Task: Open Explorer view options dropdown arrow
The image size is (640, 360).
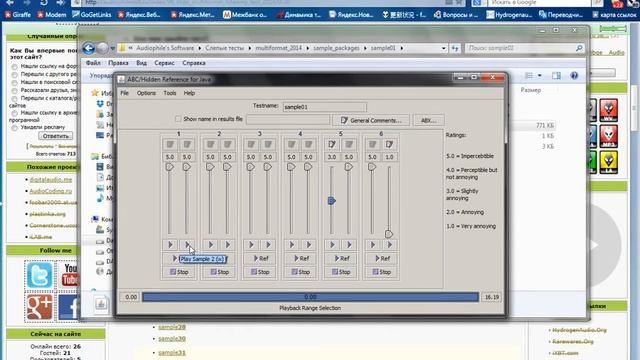Action: pos(540,76)
